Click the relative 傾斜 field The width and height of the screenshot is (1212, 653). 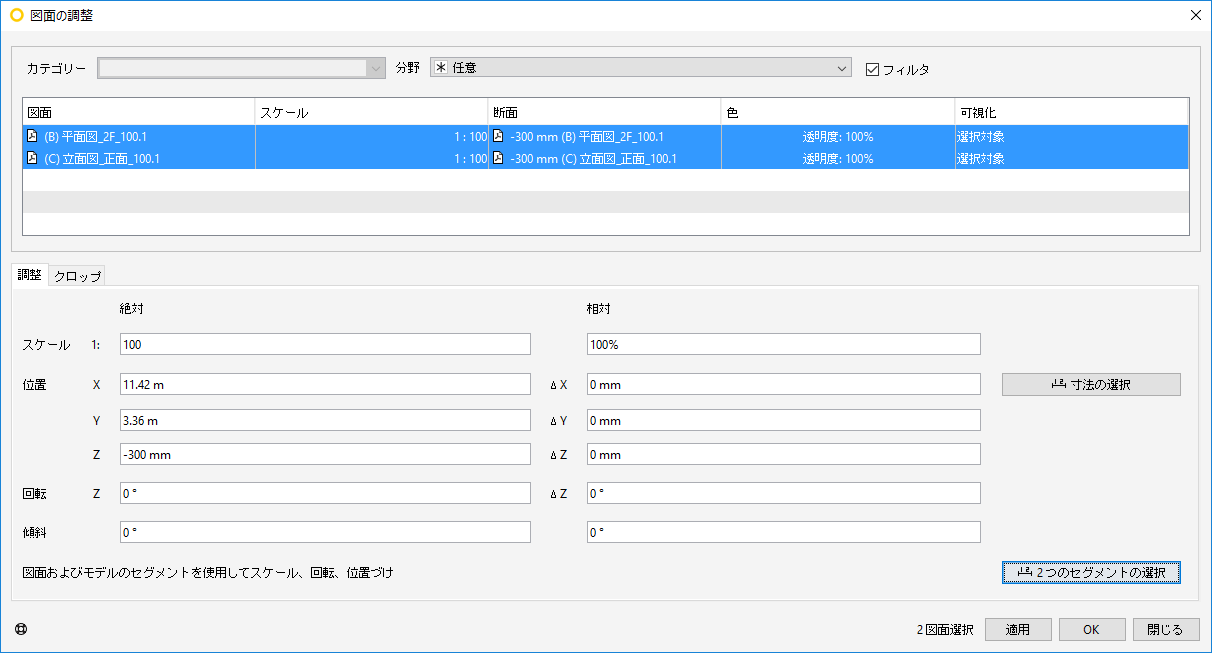click(x=783, y=532)
